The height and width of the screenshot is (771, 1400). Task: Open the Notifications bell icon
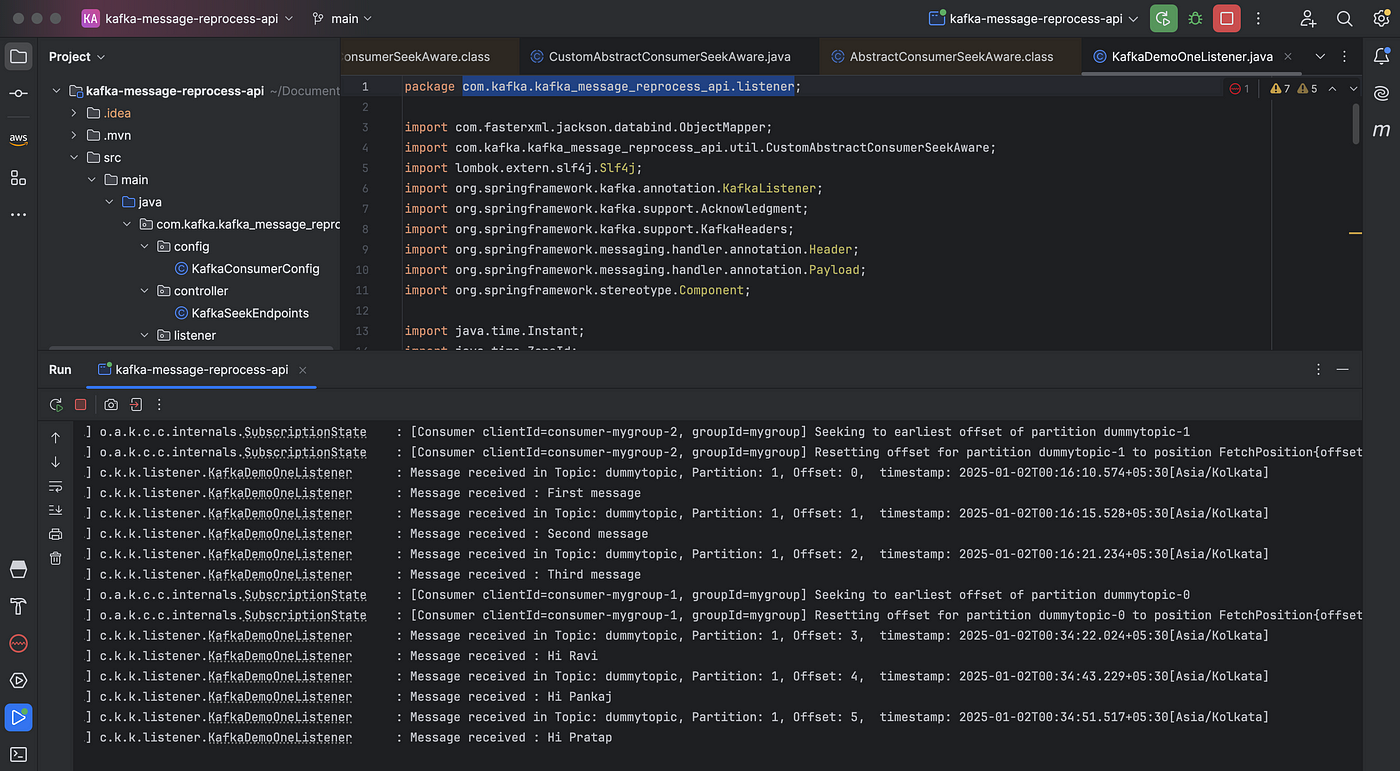pyautogui.click(x=1382, y=56)
